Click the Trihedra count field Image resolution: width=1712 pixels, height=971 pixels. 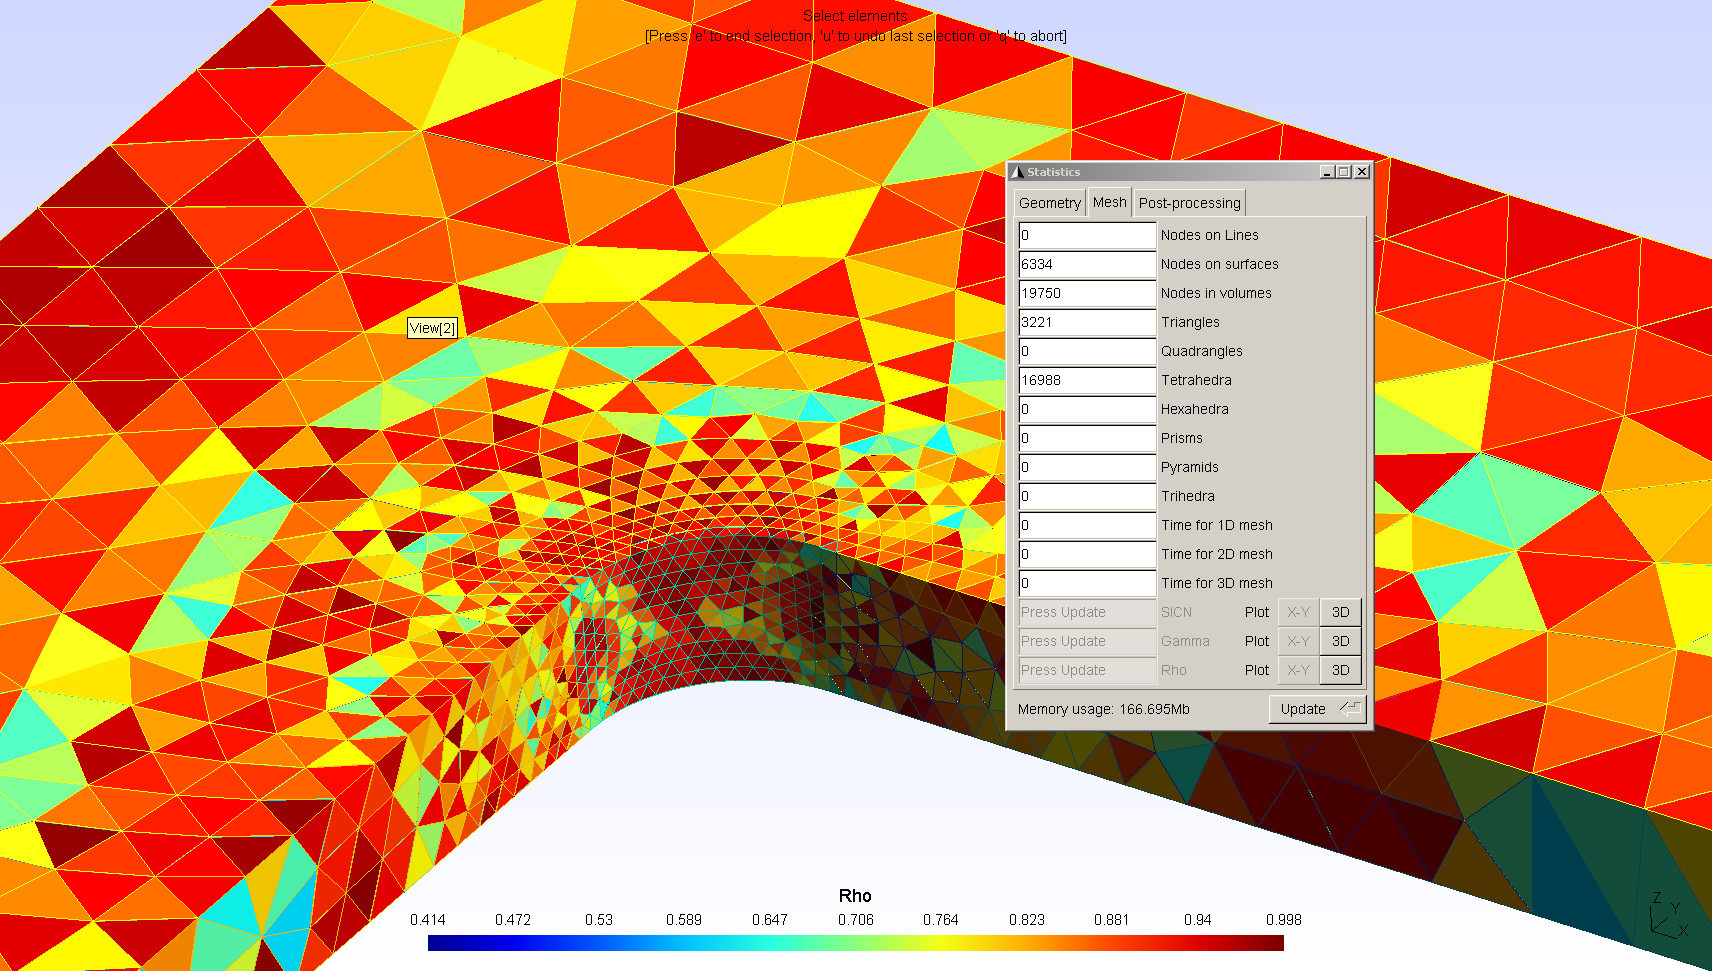(x=1087, y=496)
